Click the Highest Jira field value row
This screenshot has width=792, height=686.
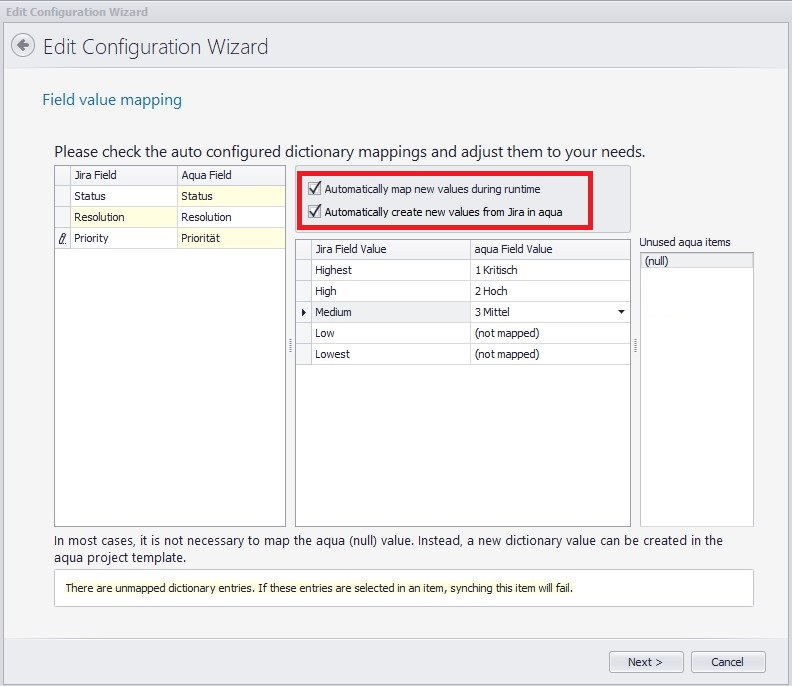[390, 270]
